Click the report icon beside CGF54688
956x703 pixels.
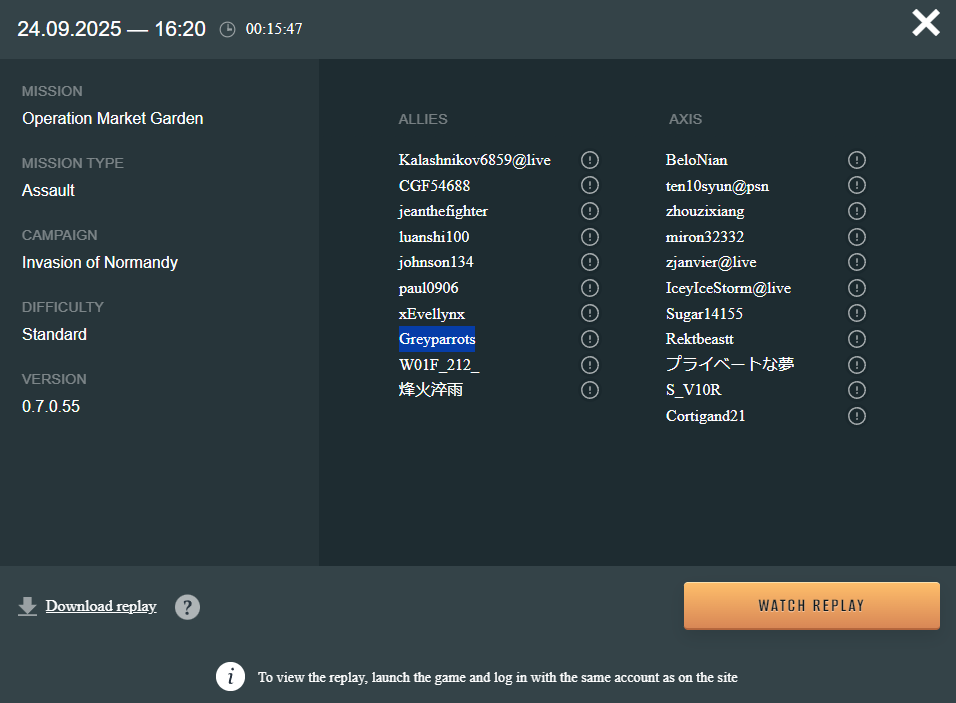coord(590,186)
